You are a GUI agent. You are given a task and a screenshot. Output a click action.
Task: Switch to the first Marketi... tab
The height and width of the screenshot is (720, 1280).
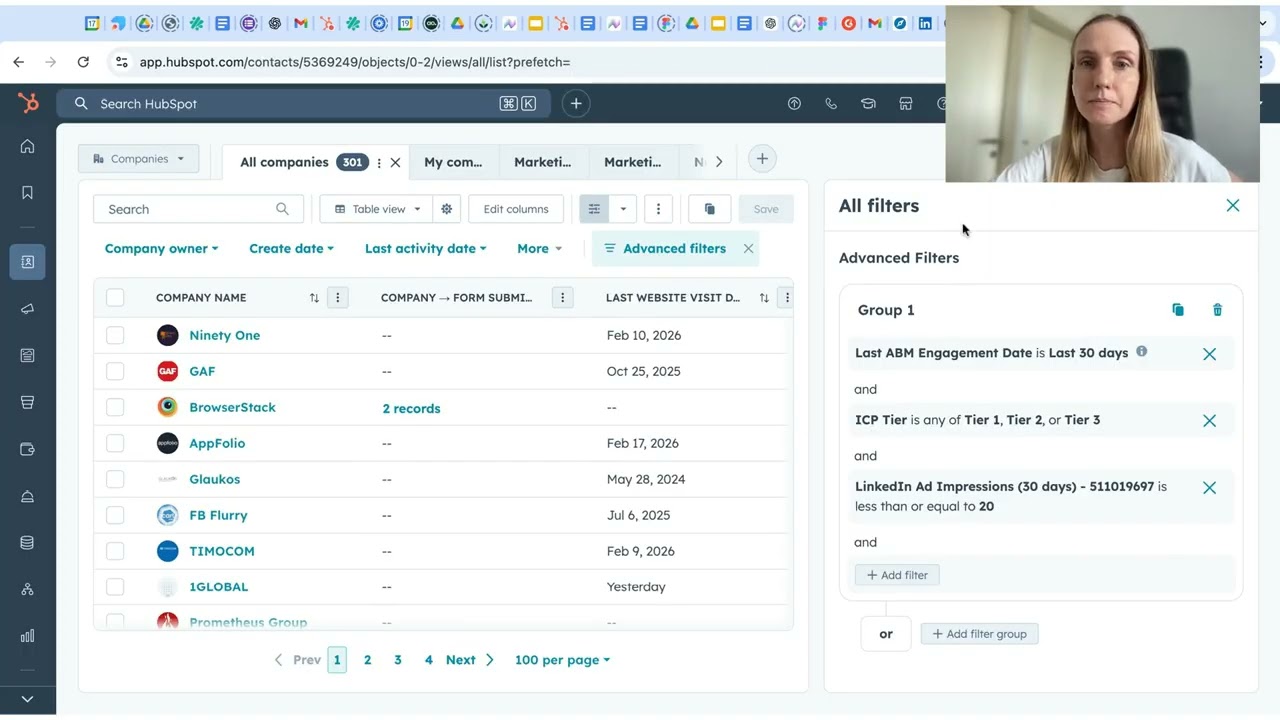(543, 162)
